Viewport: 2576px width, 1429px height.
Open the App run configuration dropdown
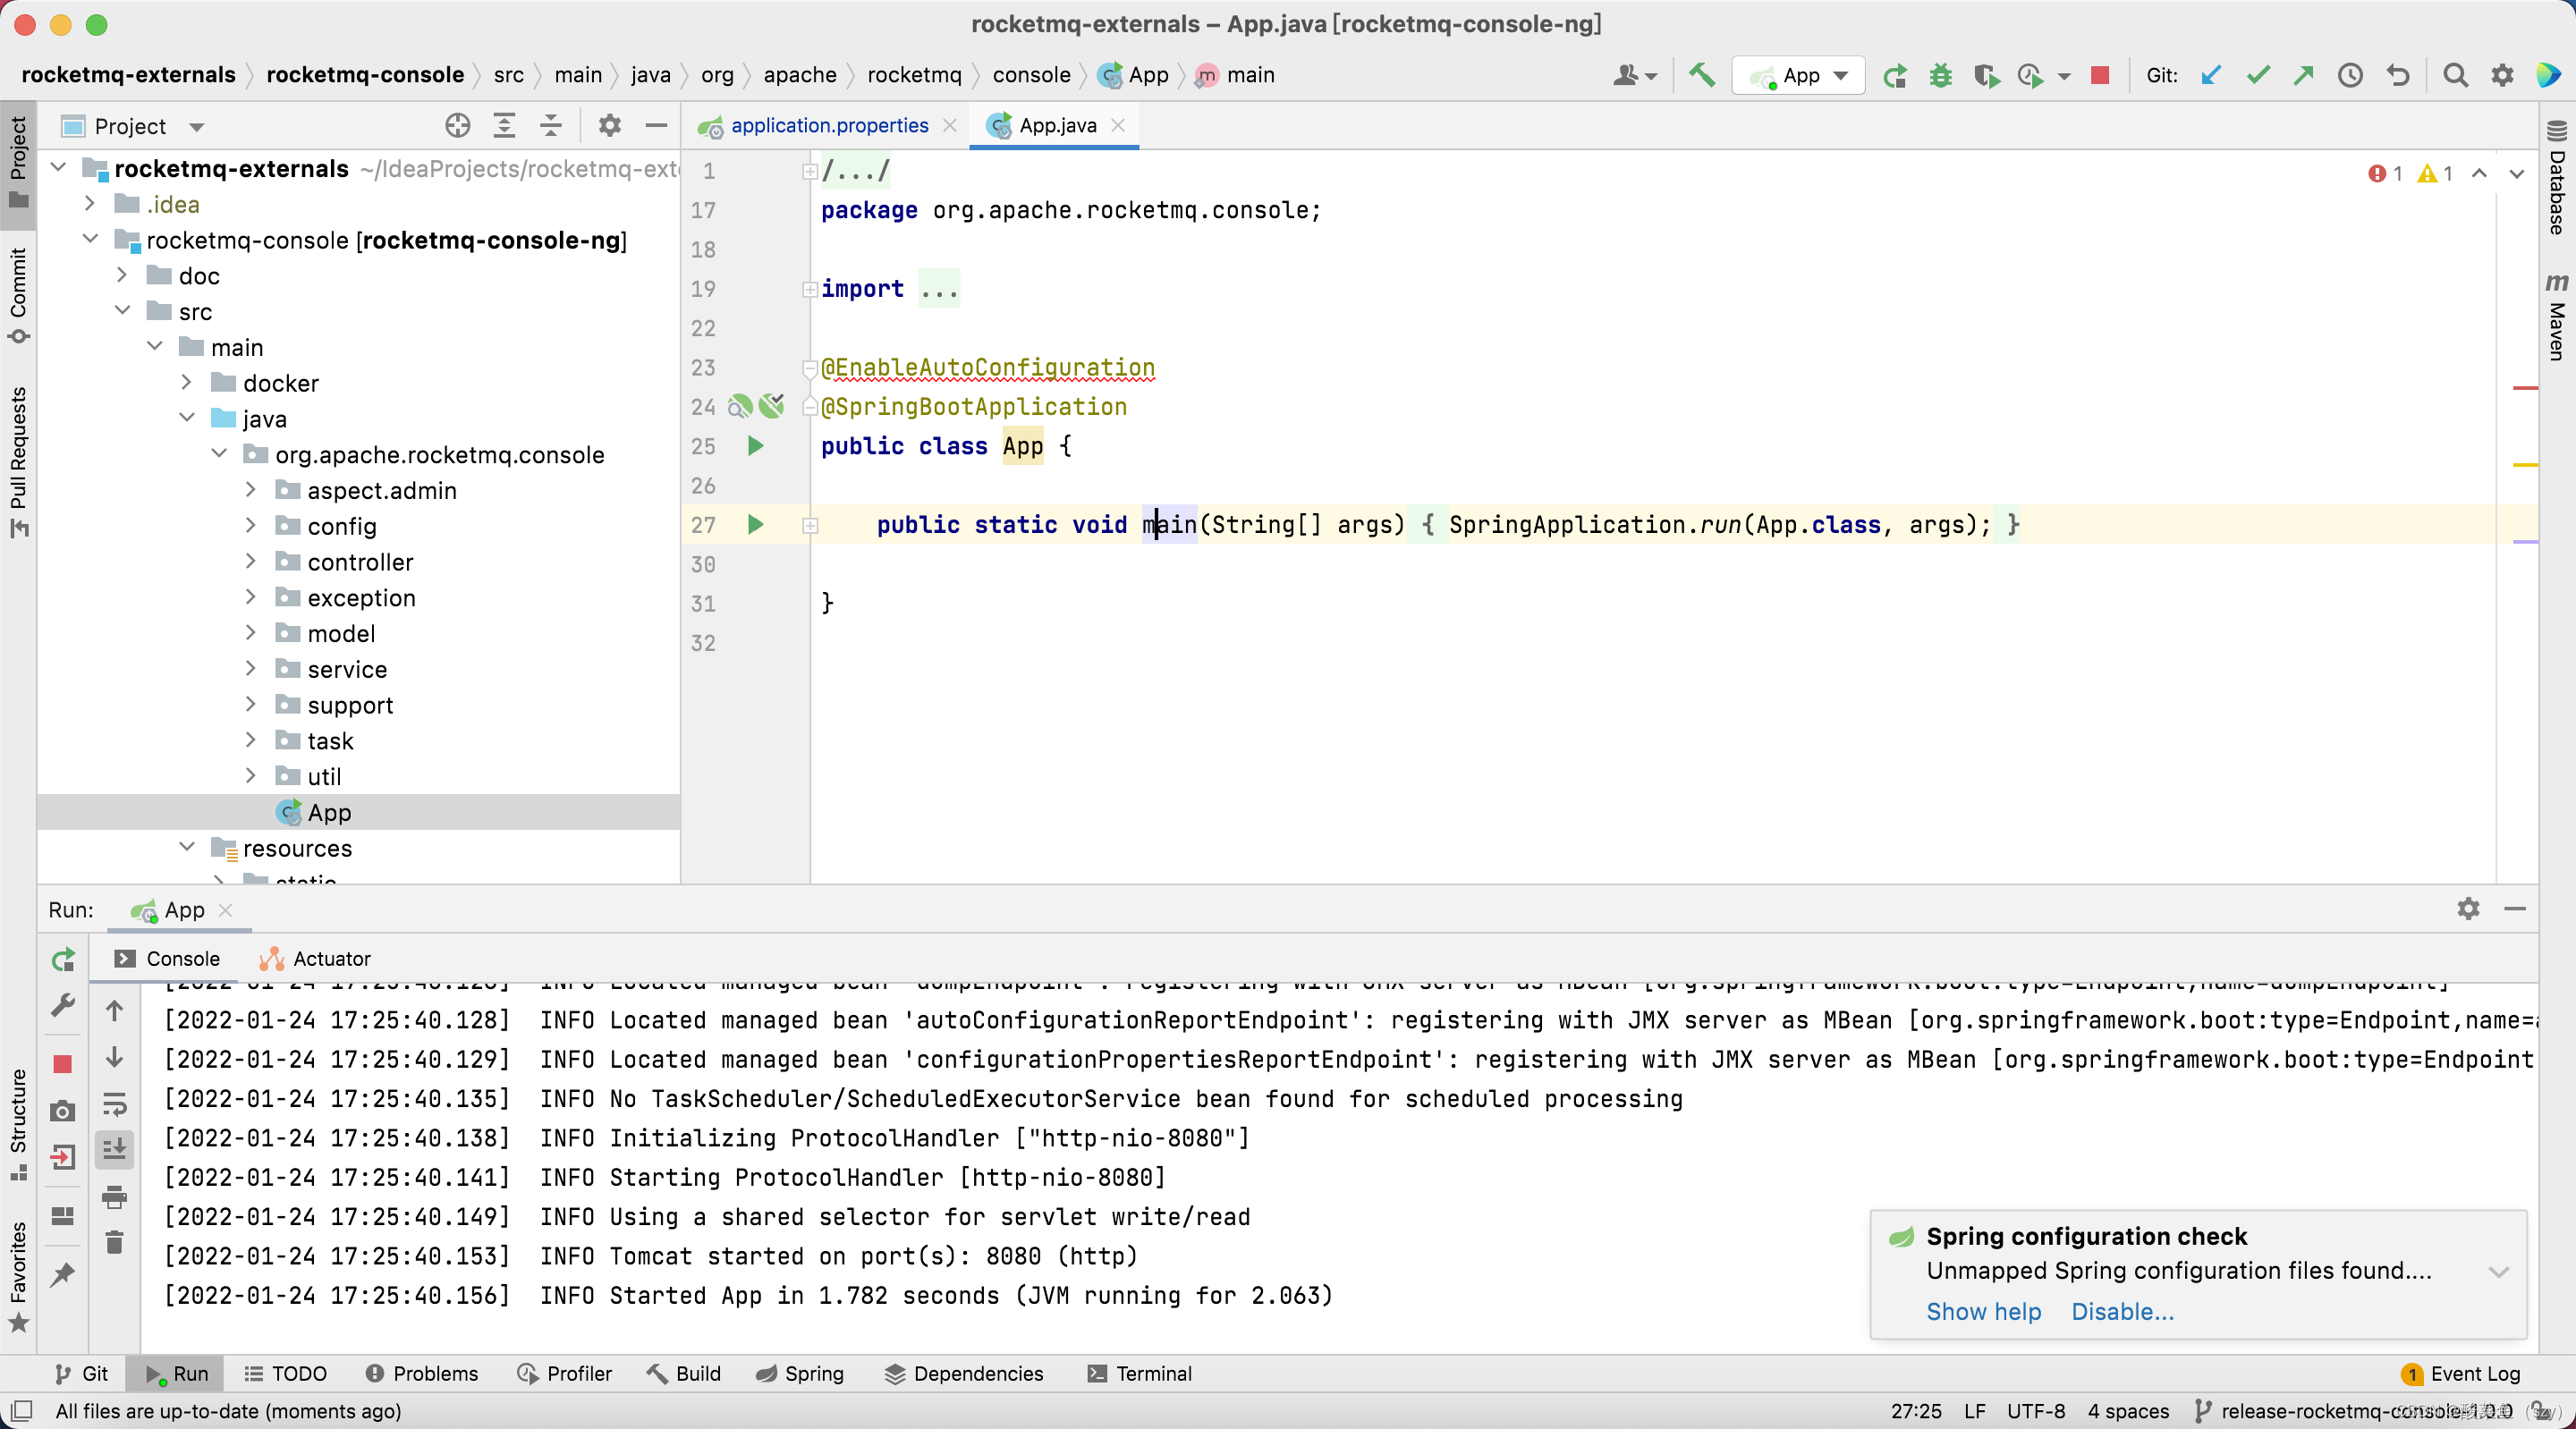(x=1800, y=75)
